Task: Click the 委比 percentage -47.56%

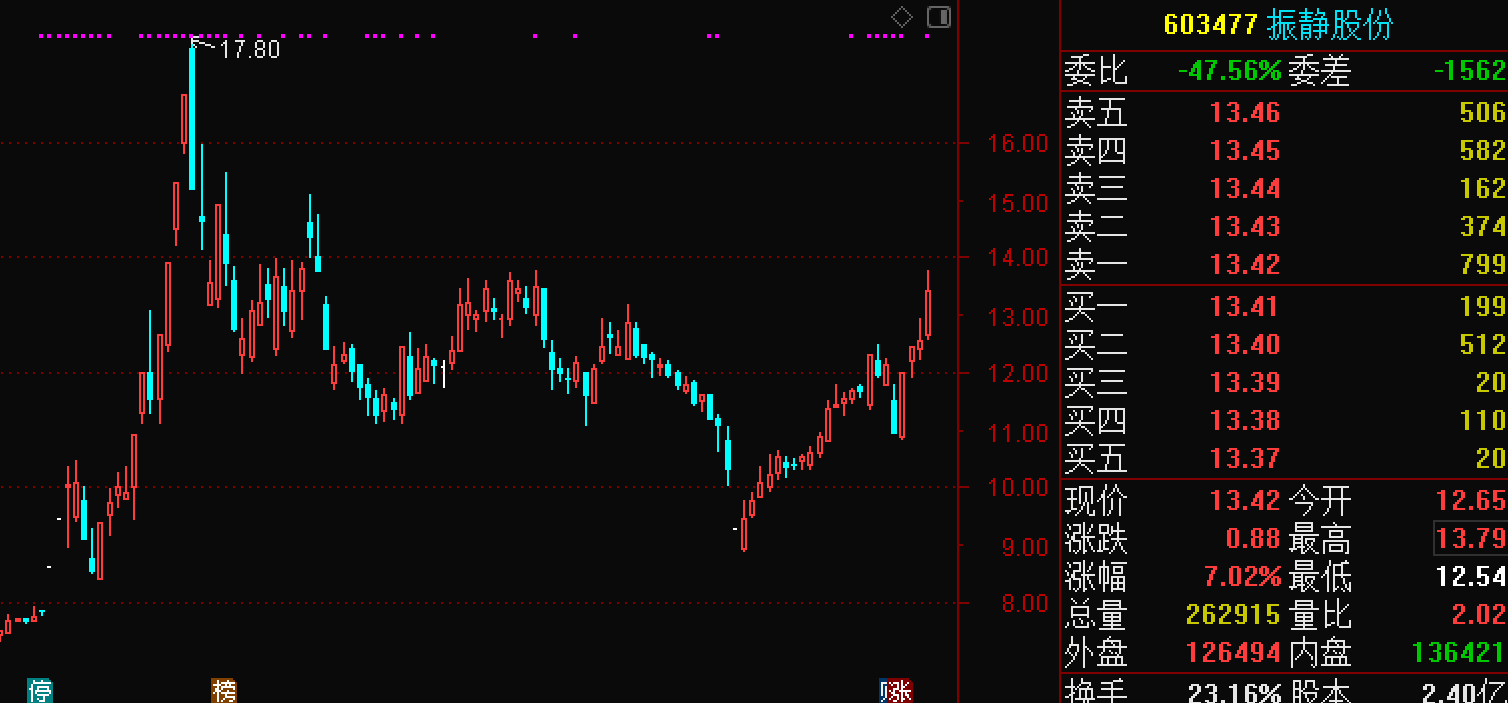Action: point(1229,70)
